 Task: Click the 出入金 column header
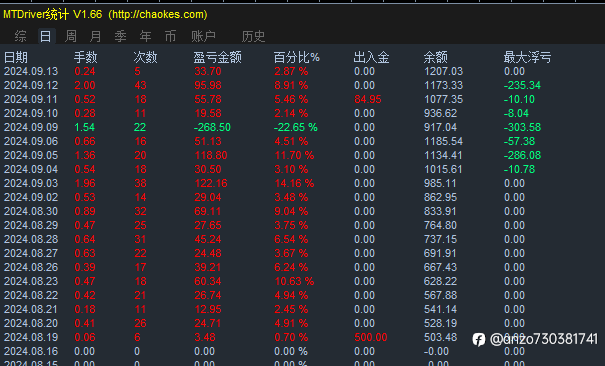(371, 57)
